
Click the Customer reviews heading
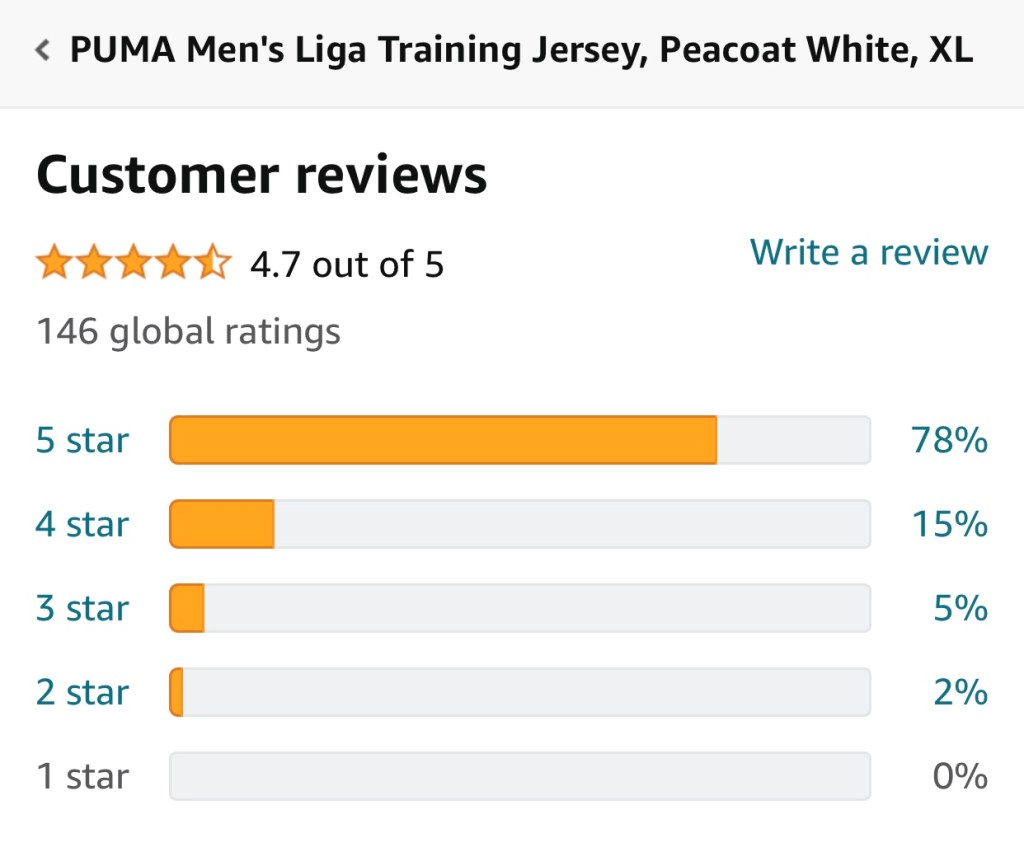click(x=262, y=176)
